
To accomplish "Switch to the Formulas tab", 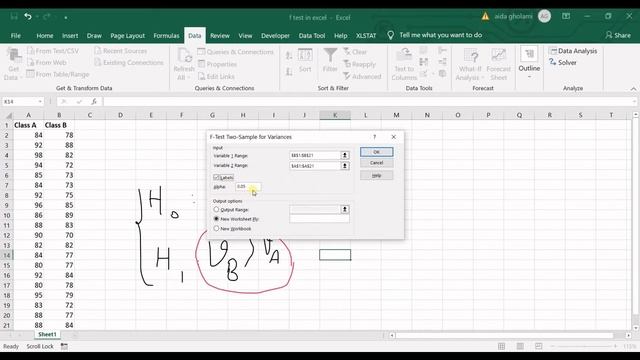I will click(x=166, y=36).
